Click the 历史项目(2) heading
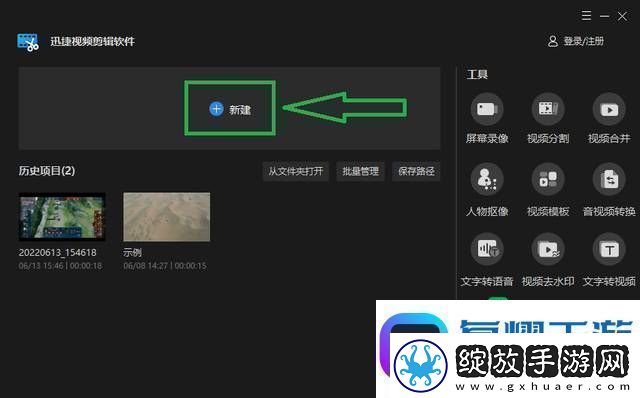This screenshot has width=640, height=398. (x=47, y=171)
